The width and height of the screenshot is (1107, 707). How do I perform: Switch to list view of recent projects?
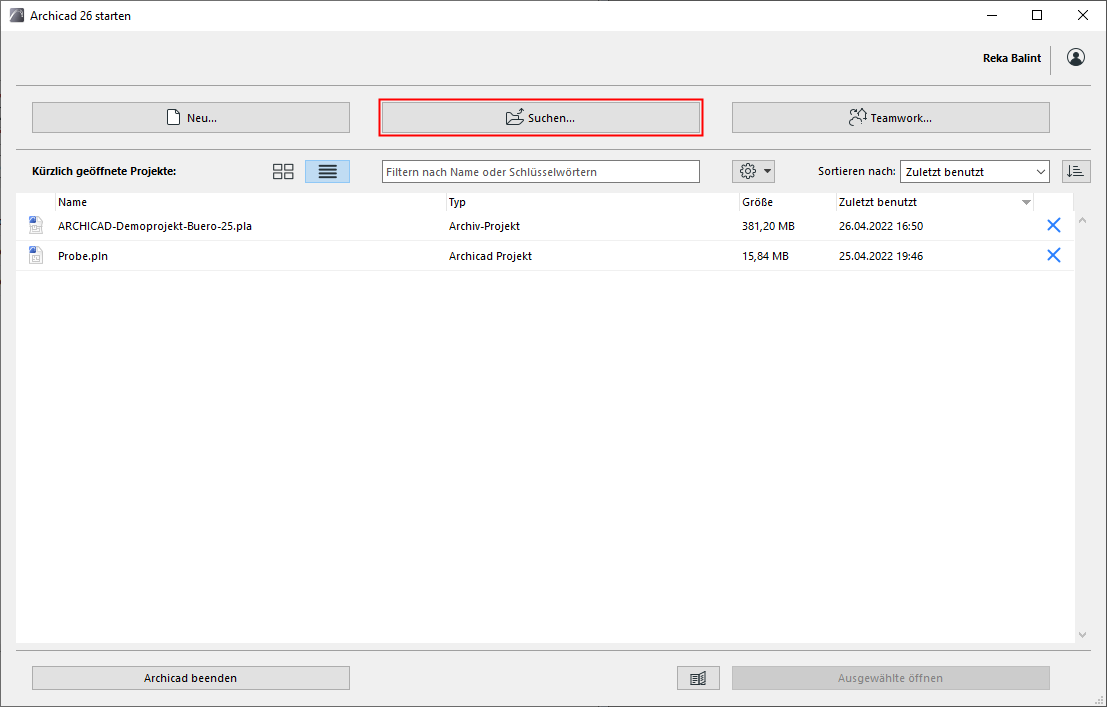coord(328,172)
